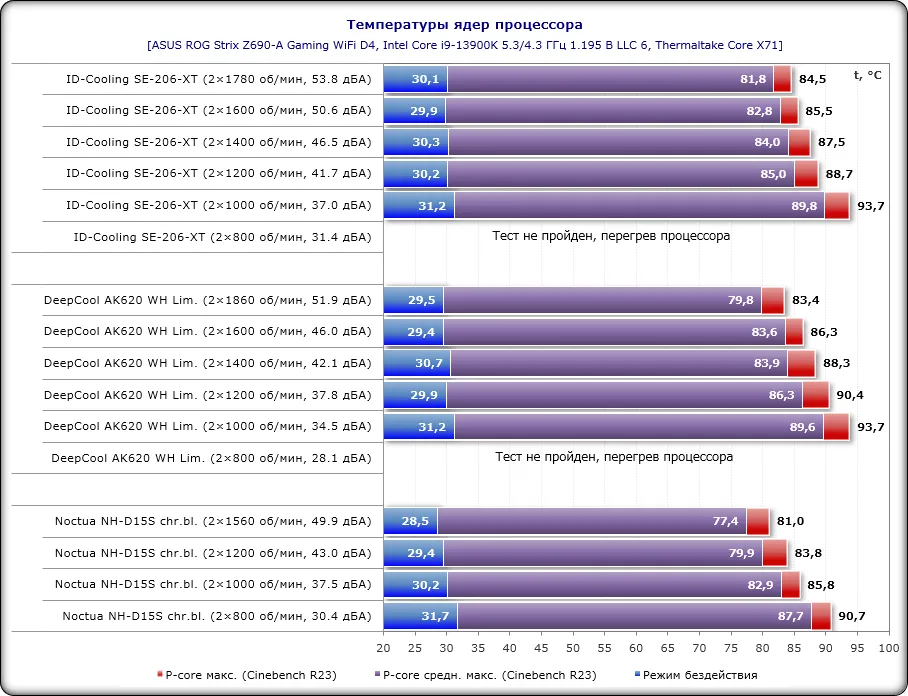Select label Noctua NH-D15S chr.bl. 2×800 об/мин
Screen dimensions: 908x696
[217, 617]
